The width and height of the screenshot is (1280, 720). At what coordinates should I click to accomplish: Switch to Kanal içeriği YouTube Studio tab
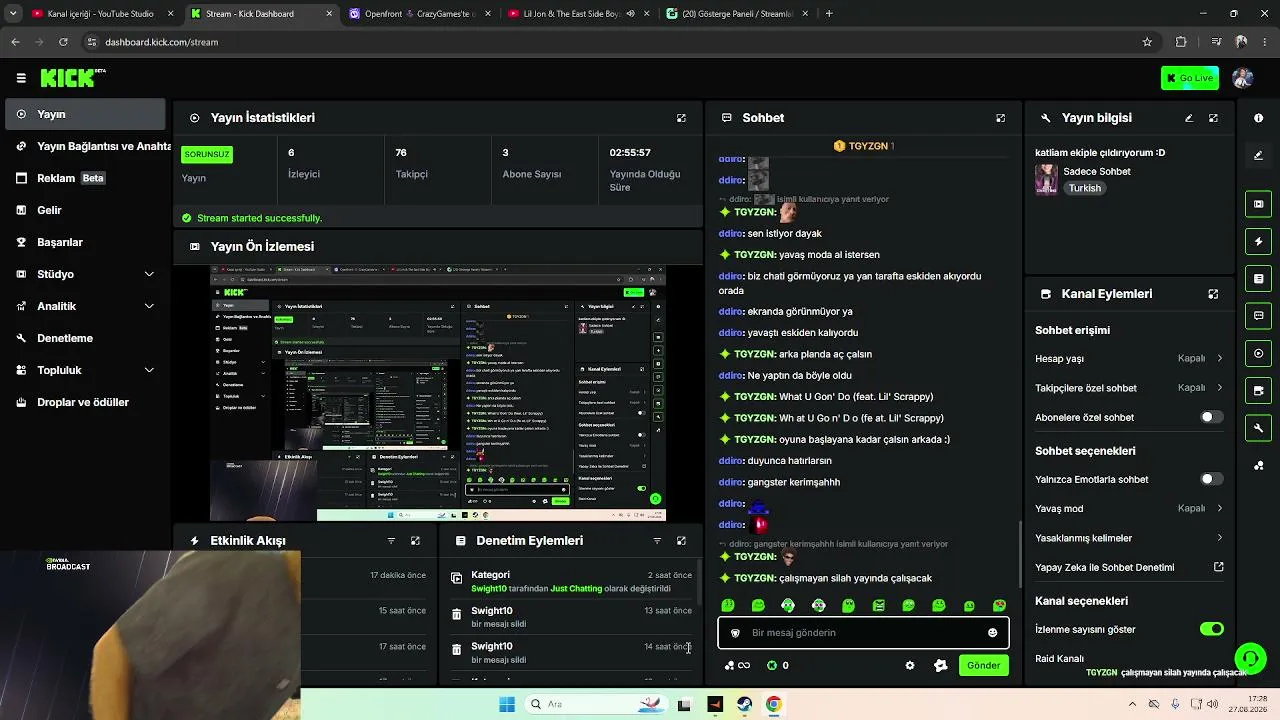point(103,14)
